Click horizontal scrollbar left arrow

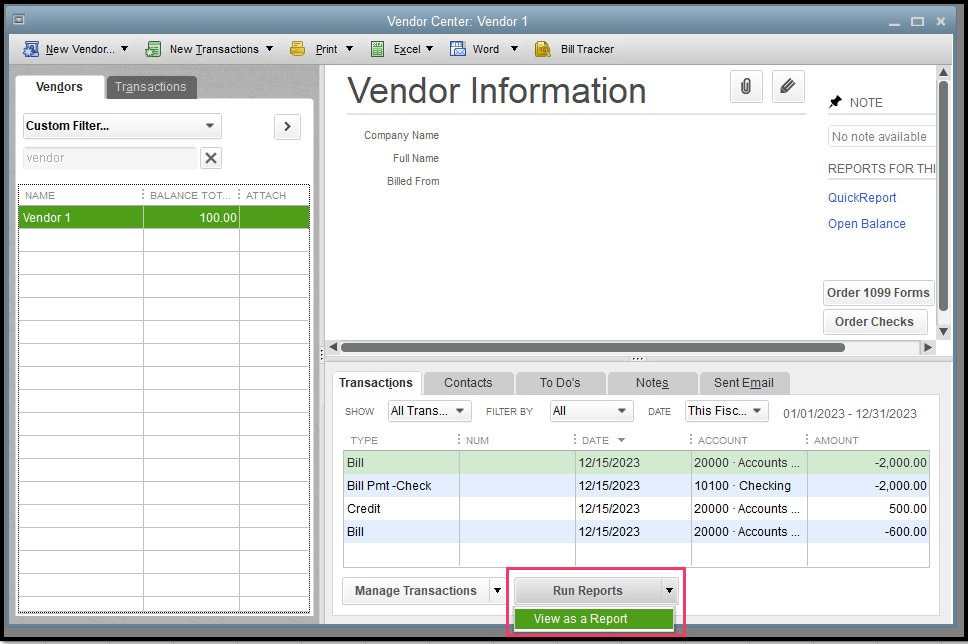tap(333, 348)
